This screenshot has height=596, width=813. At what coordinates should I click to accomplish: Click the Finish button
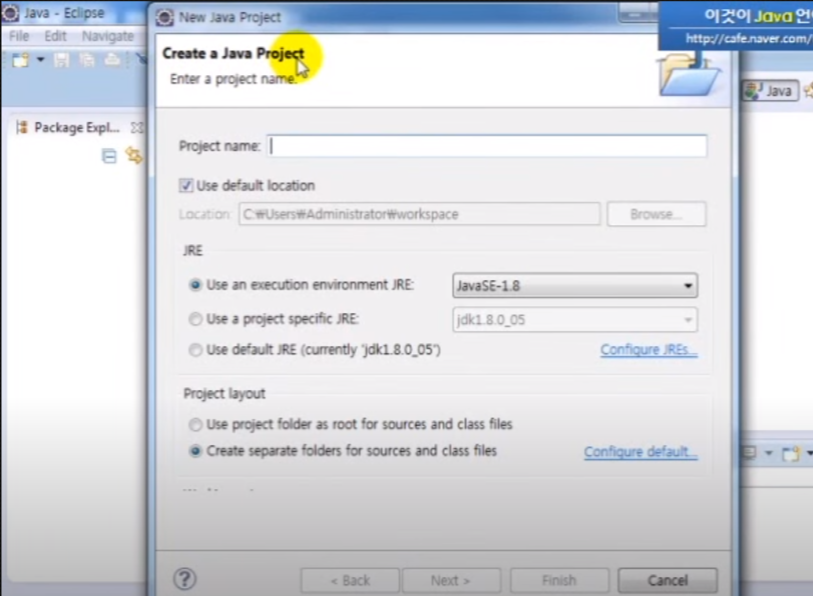(559, 580)
